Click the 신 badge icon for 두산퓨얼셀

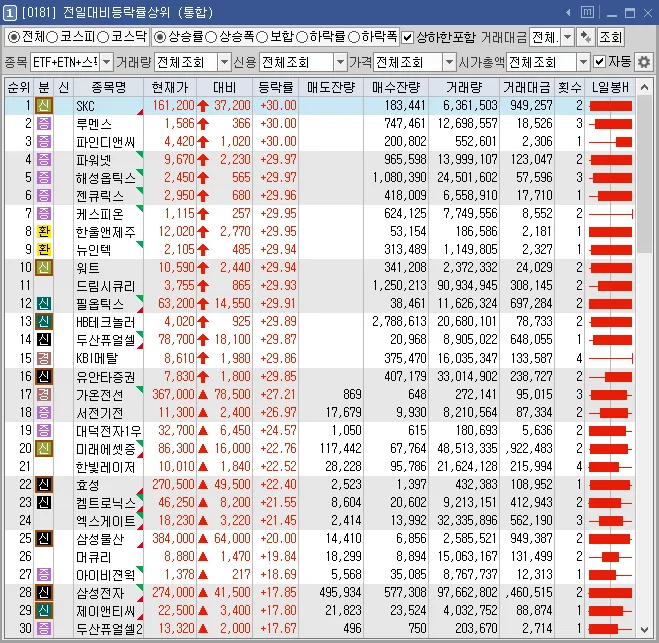tap(44, 340)
